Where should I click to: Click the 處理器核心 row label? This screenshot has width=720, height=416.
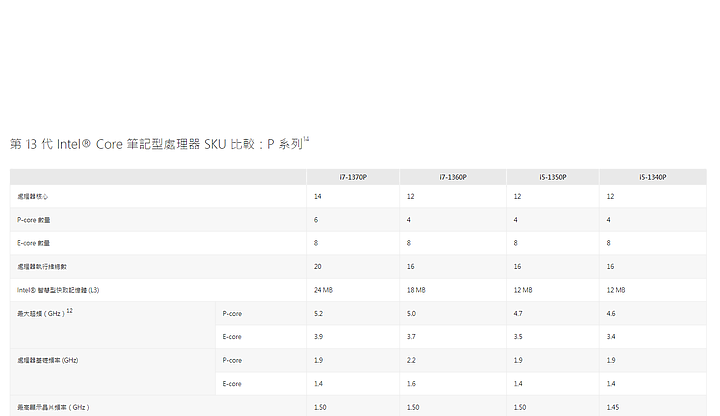33,197
